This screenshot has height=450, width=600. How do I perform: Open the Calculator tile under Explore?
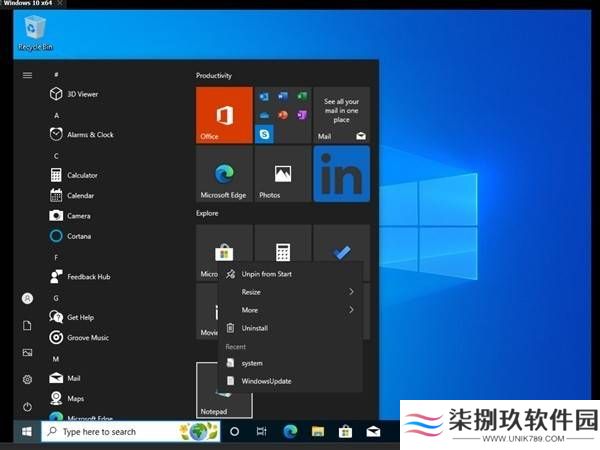283,243
